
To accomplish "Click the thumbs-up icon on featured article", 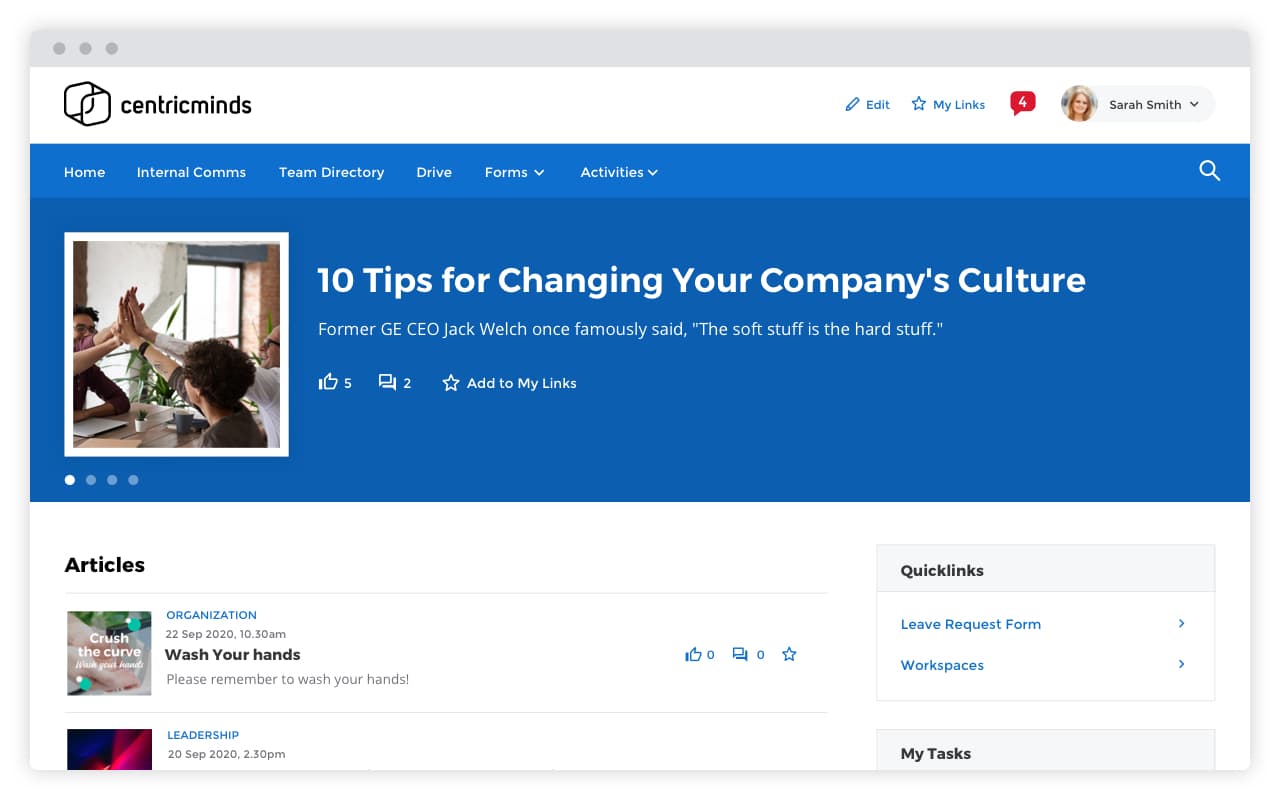I will (328, 382).
